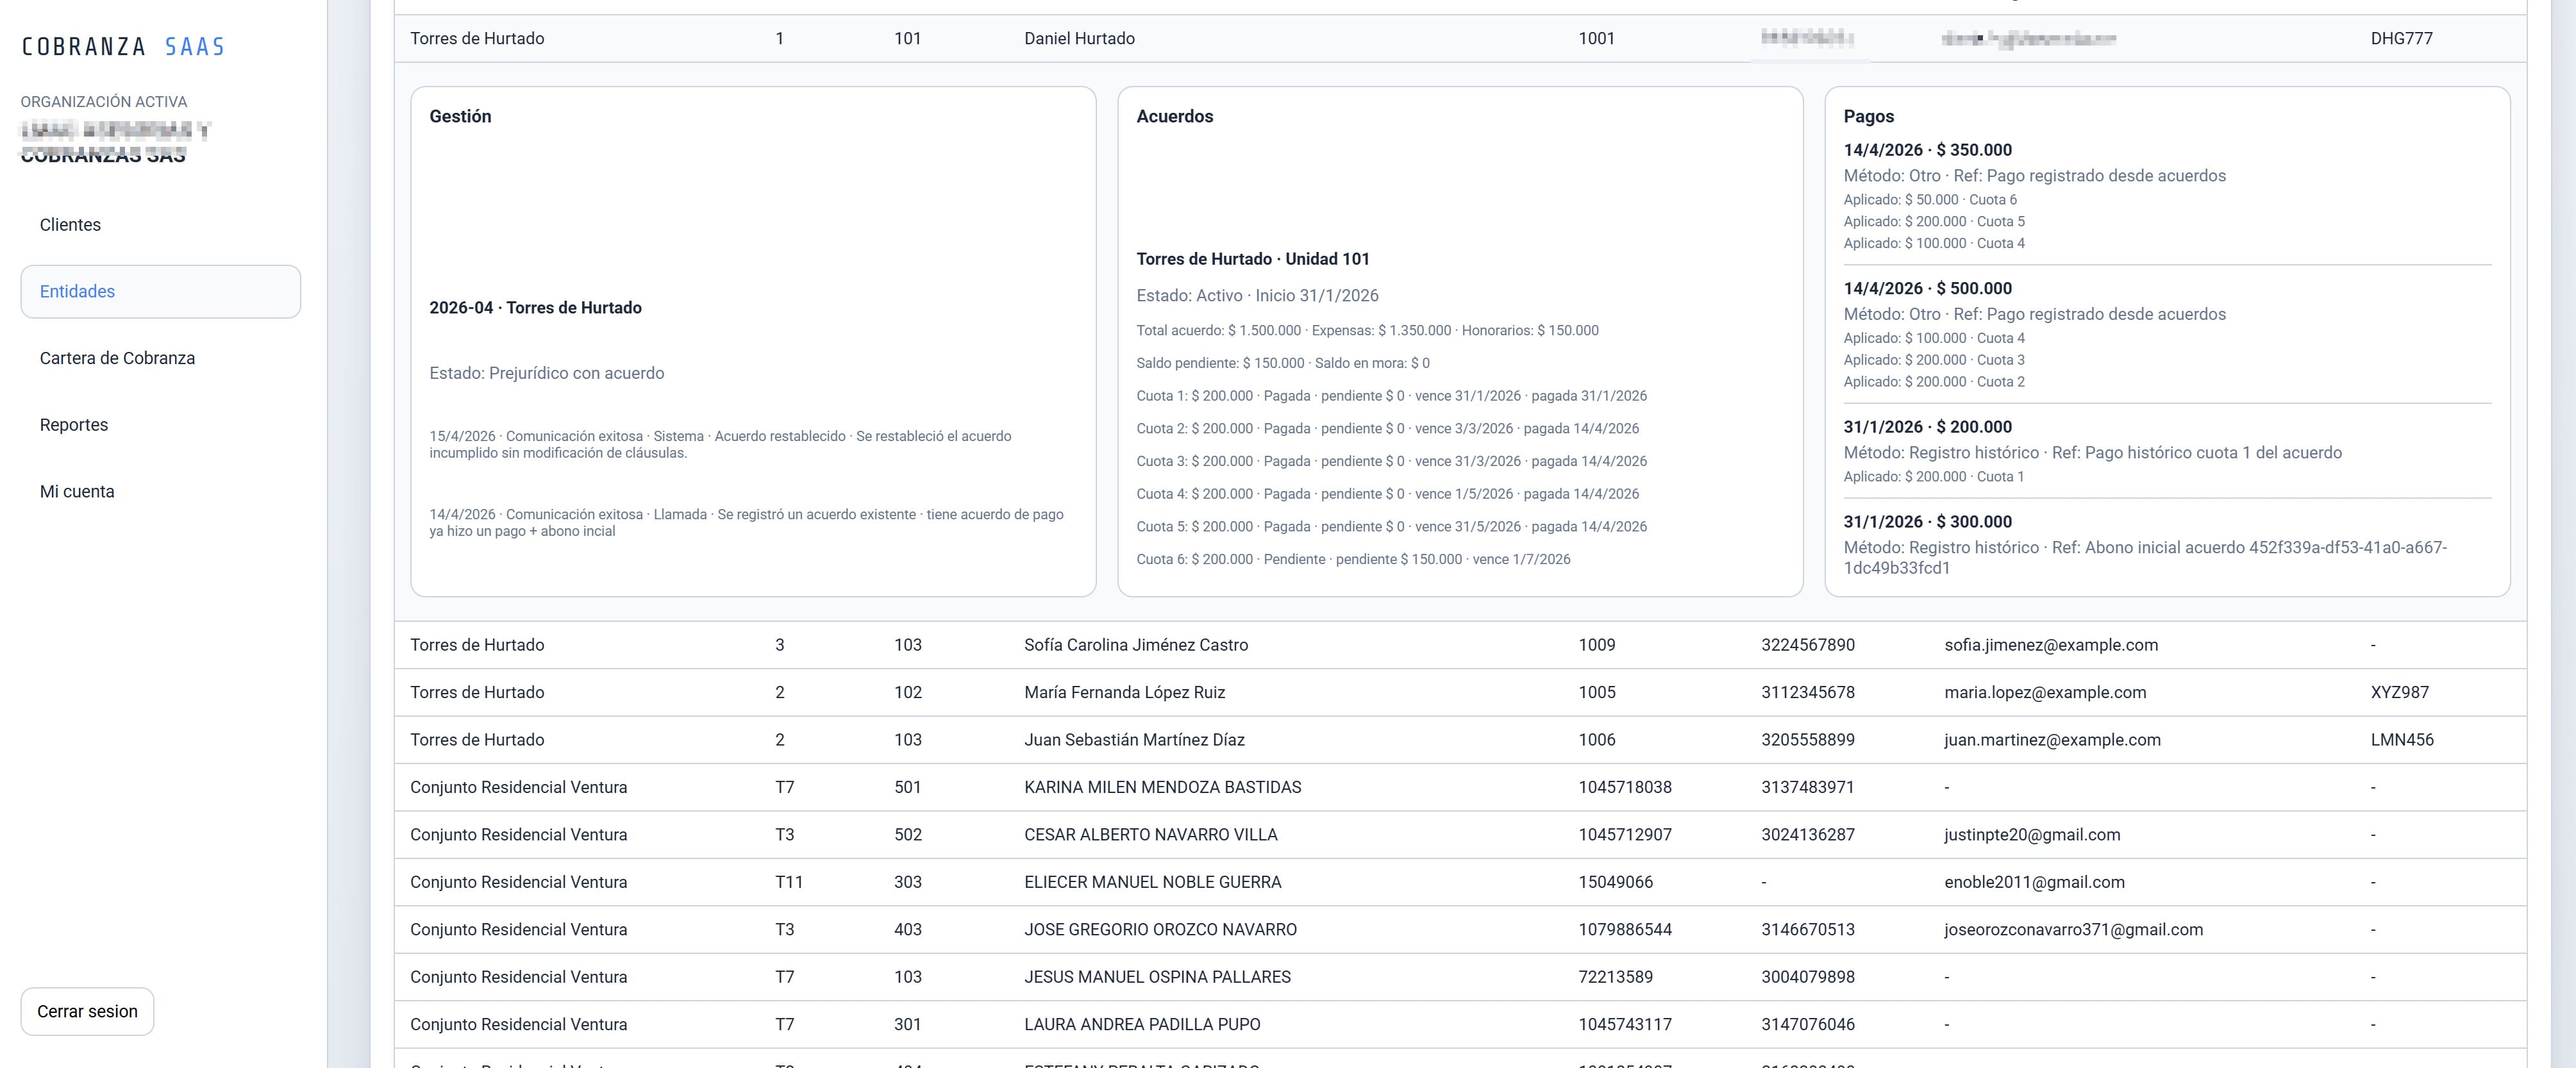
Task: Click plate LMN456
Action: tap(2401, 740)
